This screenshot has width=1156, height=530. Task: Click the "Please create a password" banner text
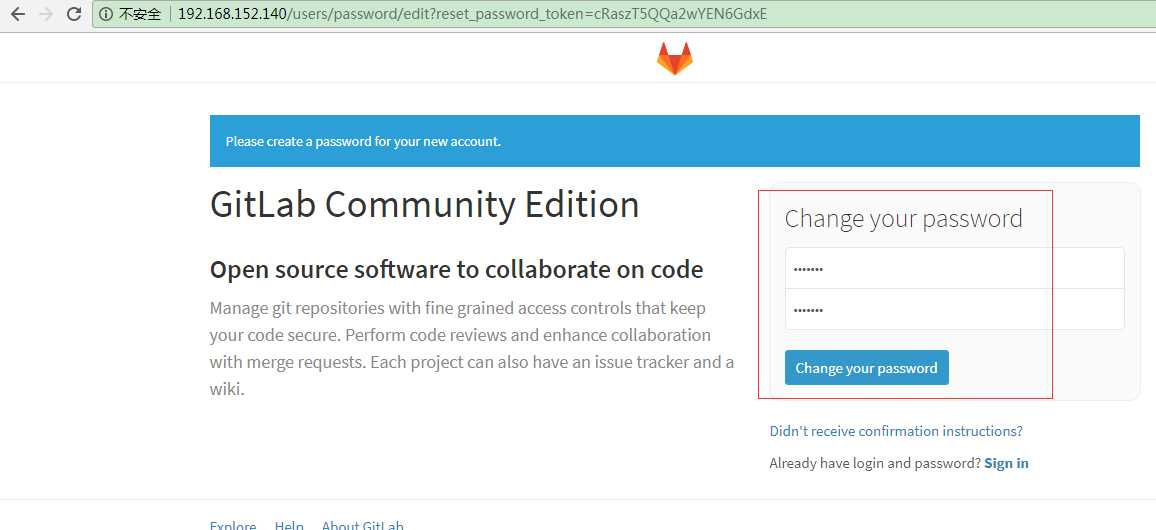pos(363,141)
